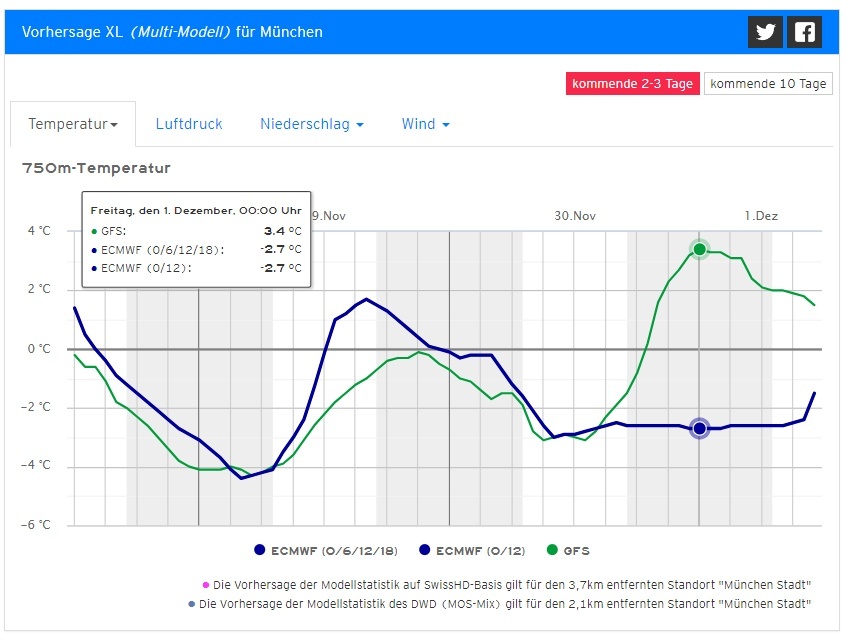Switch to the kommende 10 Tage forecast
Viewport: 847px width, 639px height.
pos(768,84)
